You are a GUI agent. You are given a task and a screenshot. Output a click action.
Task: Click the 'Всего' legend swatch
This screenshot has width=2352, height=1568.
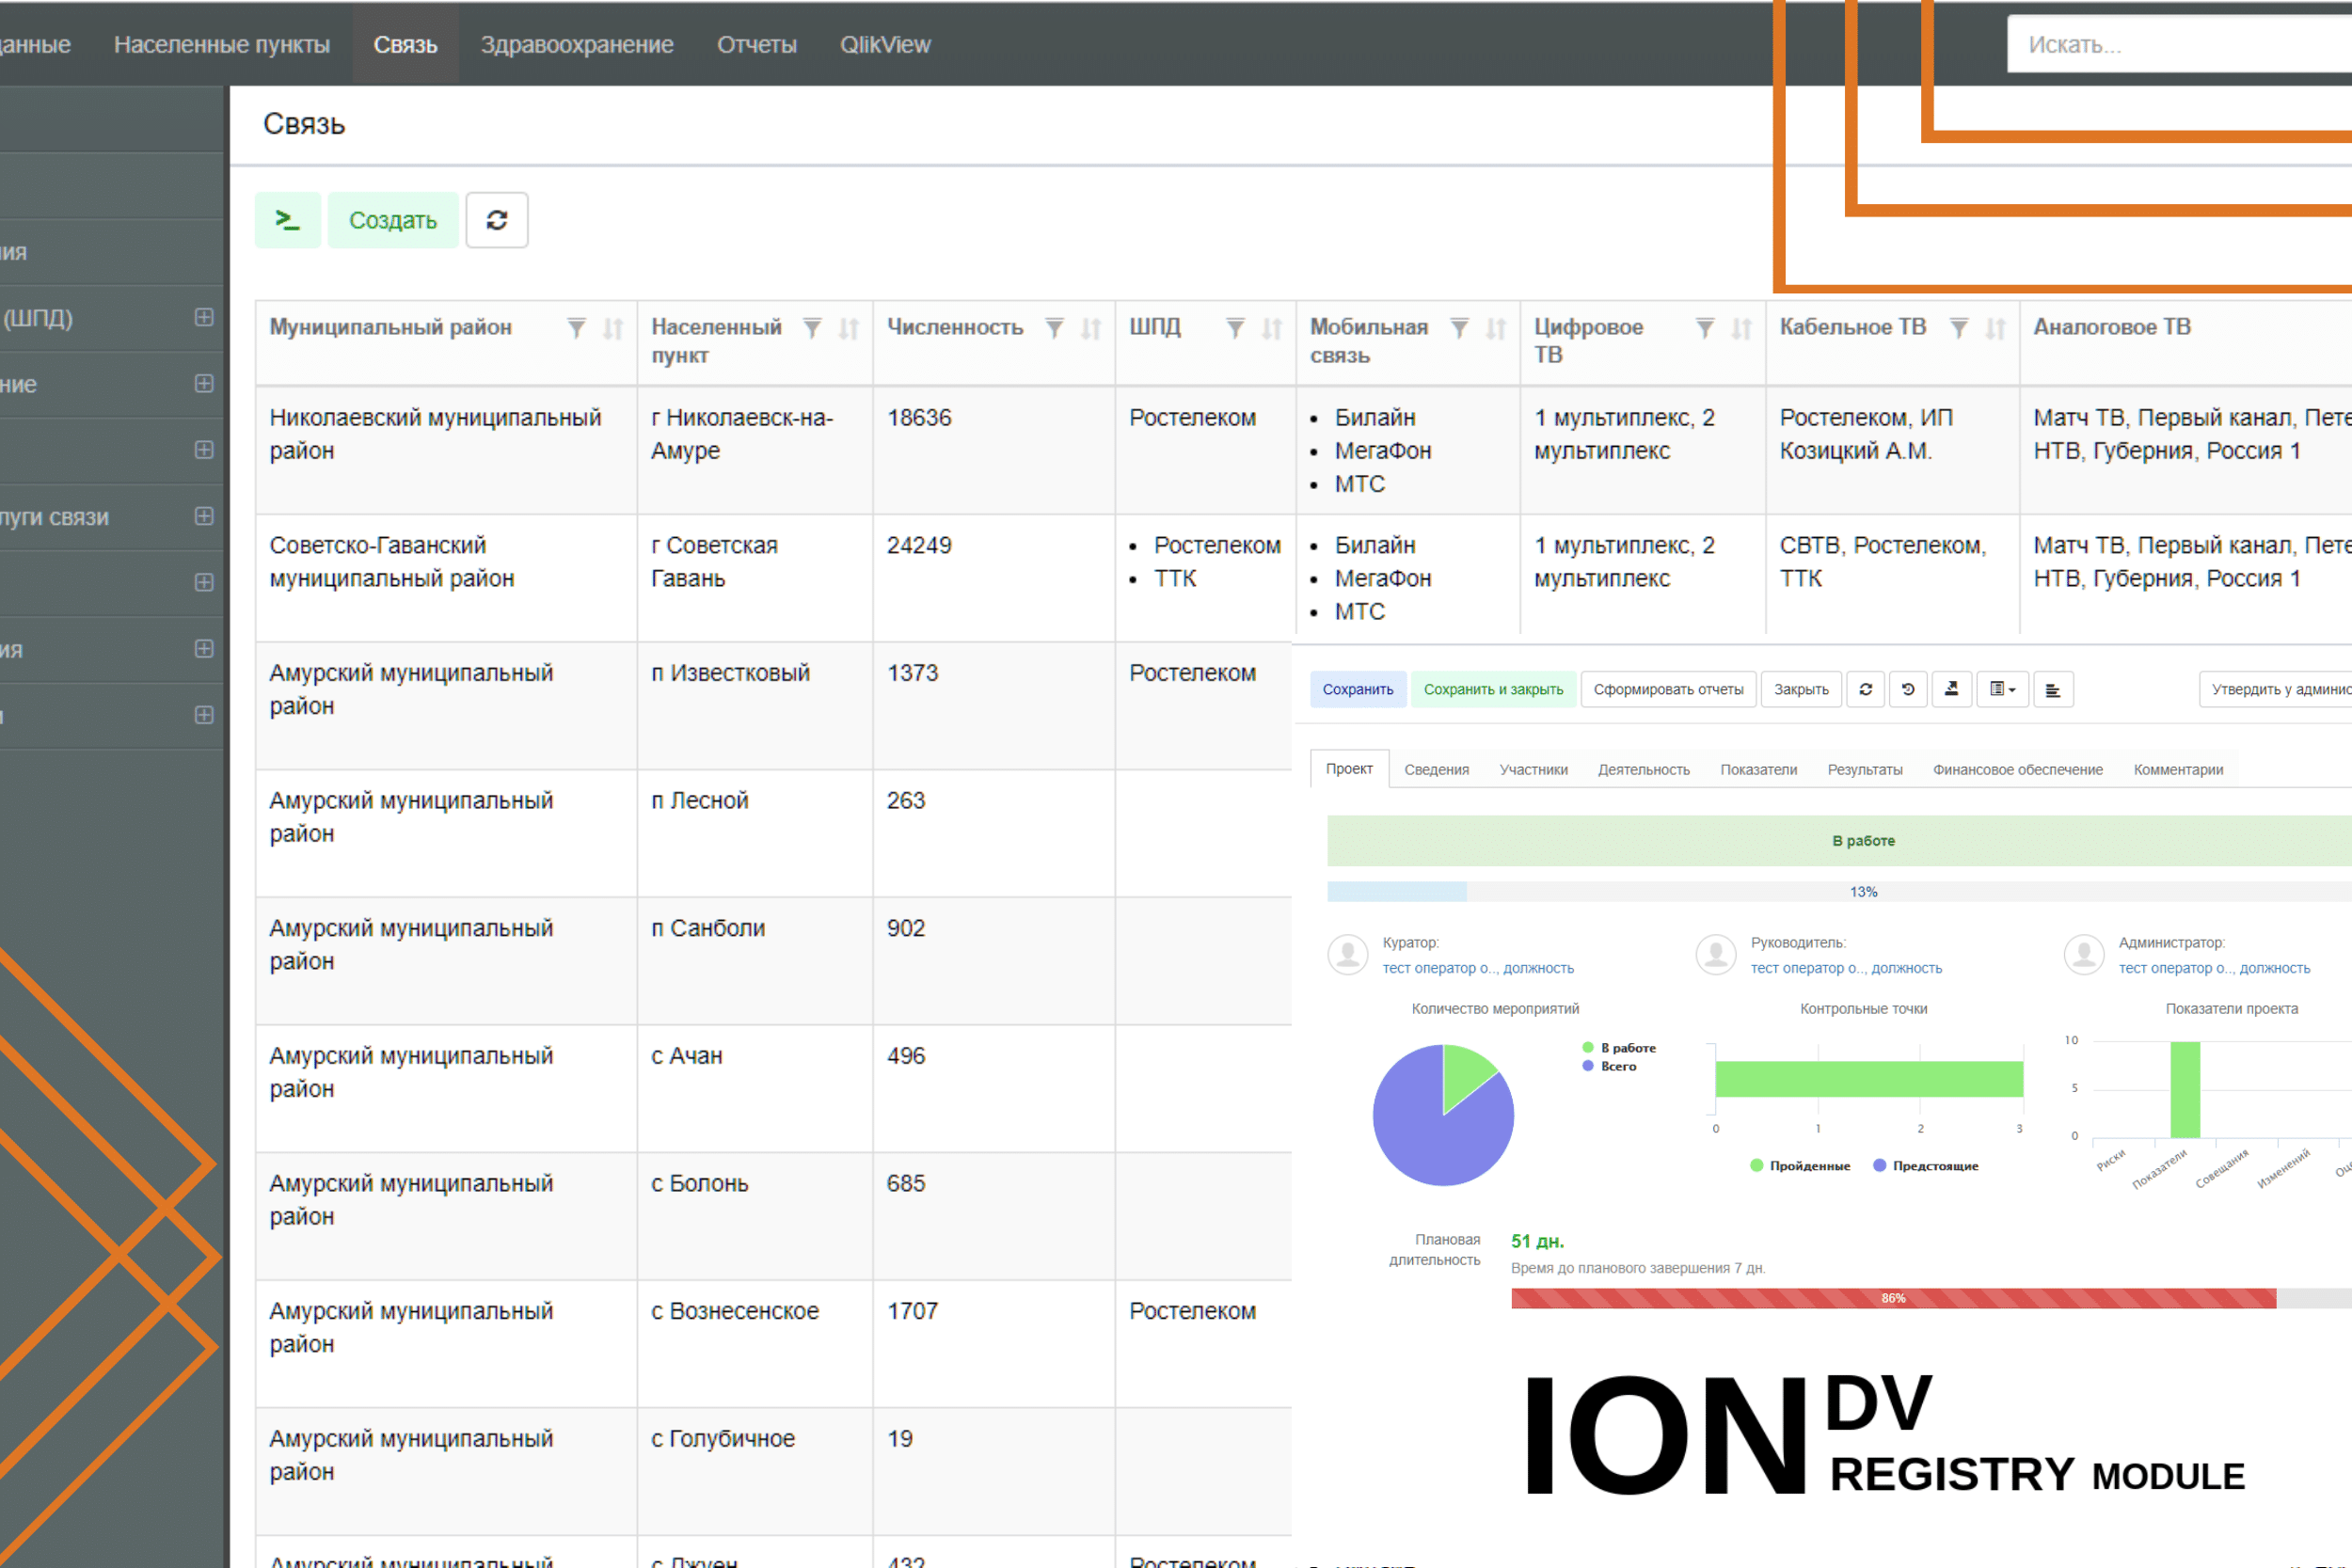pyautogui.click(x=1588, y=1066)
